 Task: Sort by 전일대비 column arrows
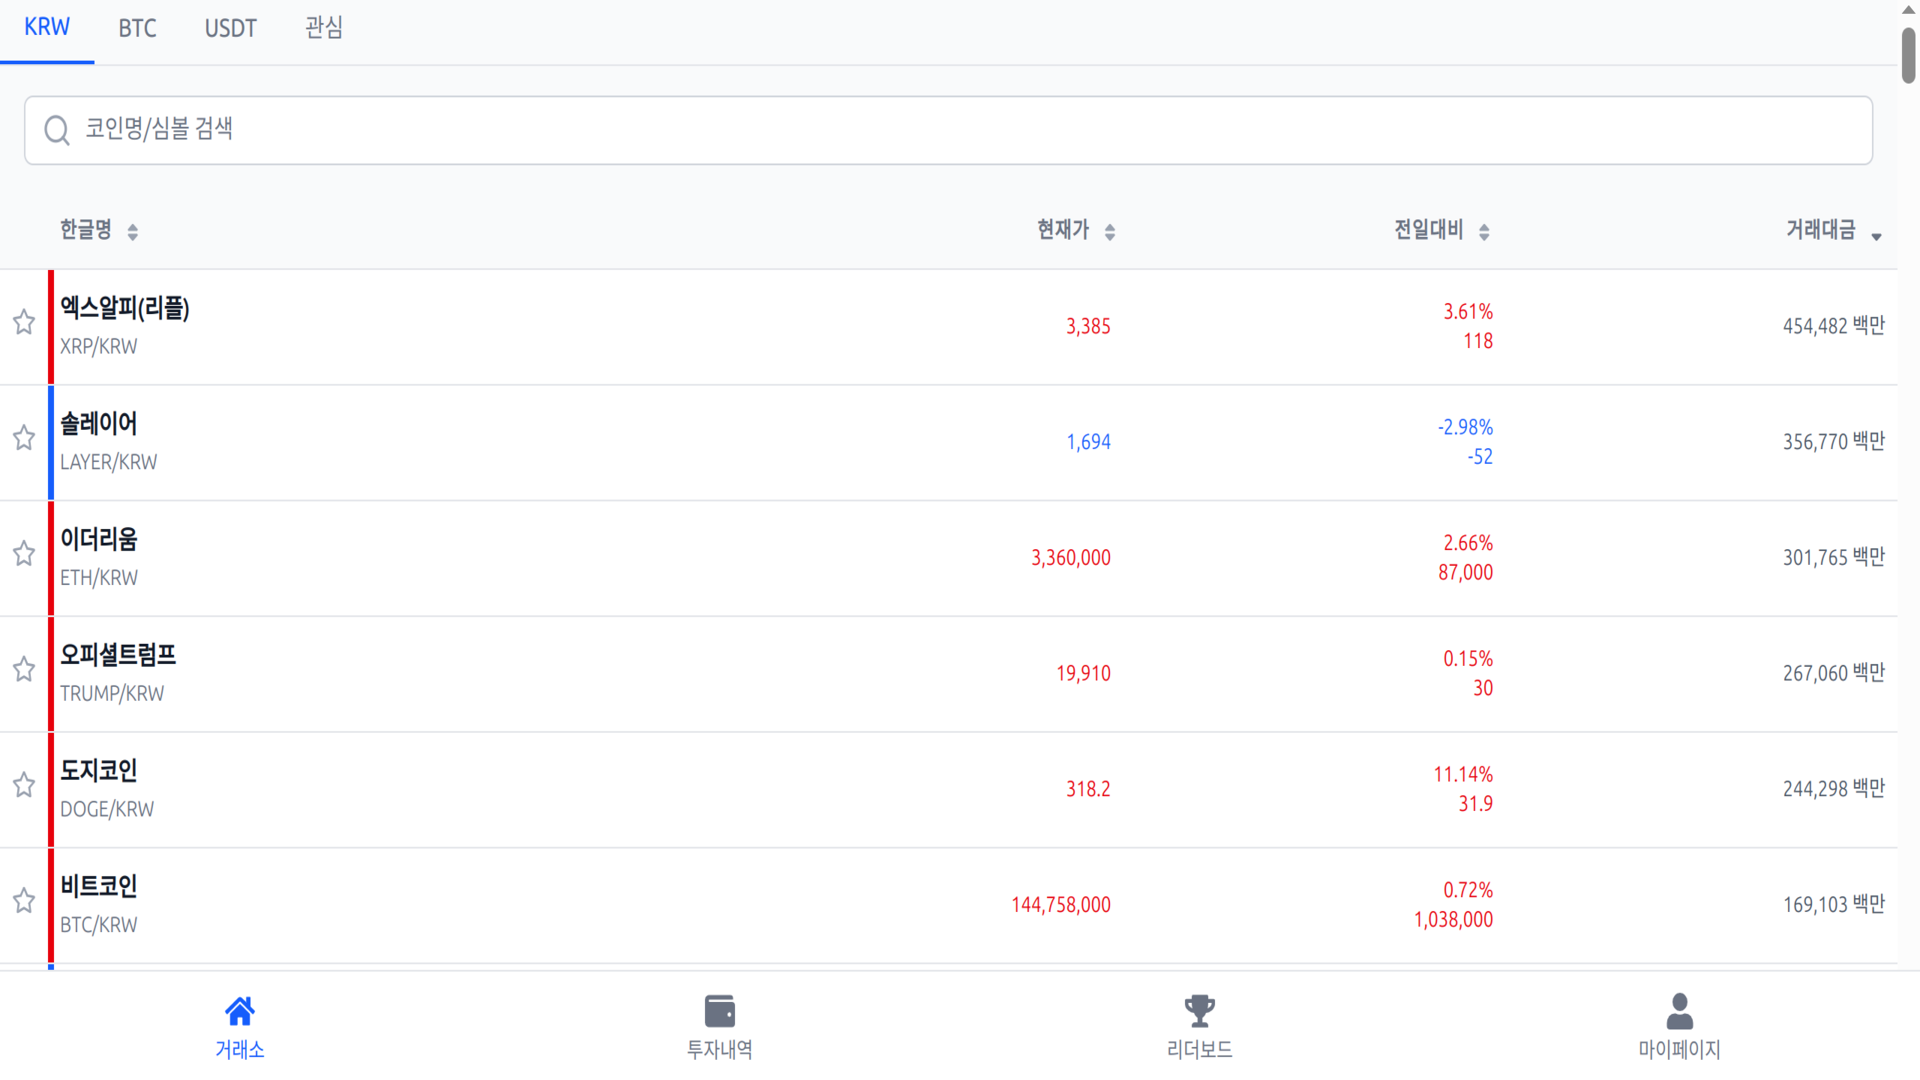coord(1484,232)
